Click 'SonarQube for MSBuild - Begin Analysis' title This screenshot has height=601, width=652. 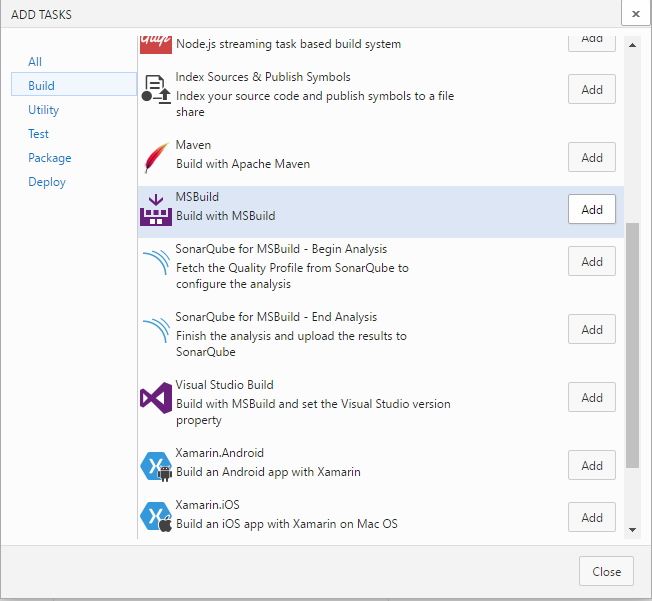tap(281, 249)
